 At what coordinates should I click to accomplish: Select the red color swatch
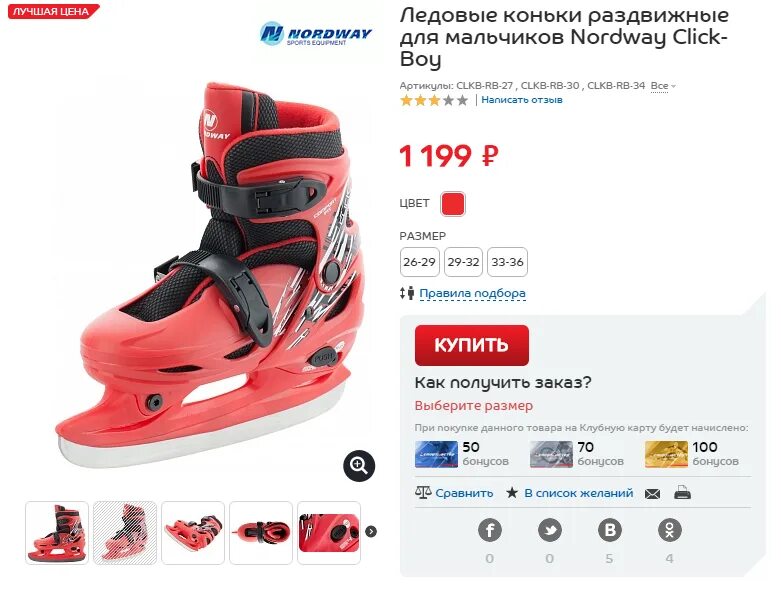[453, 204]
